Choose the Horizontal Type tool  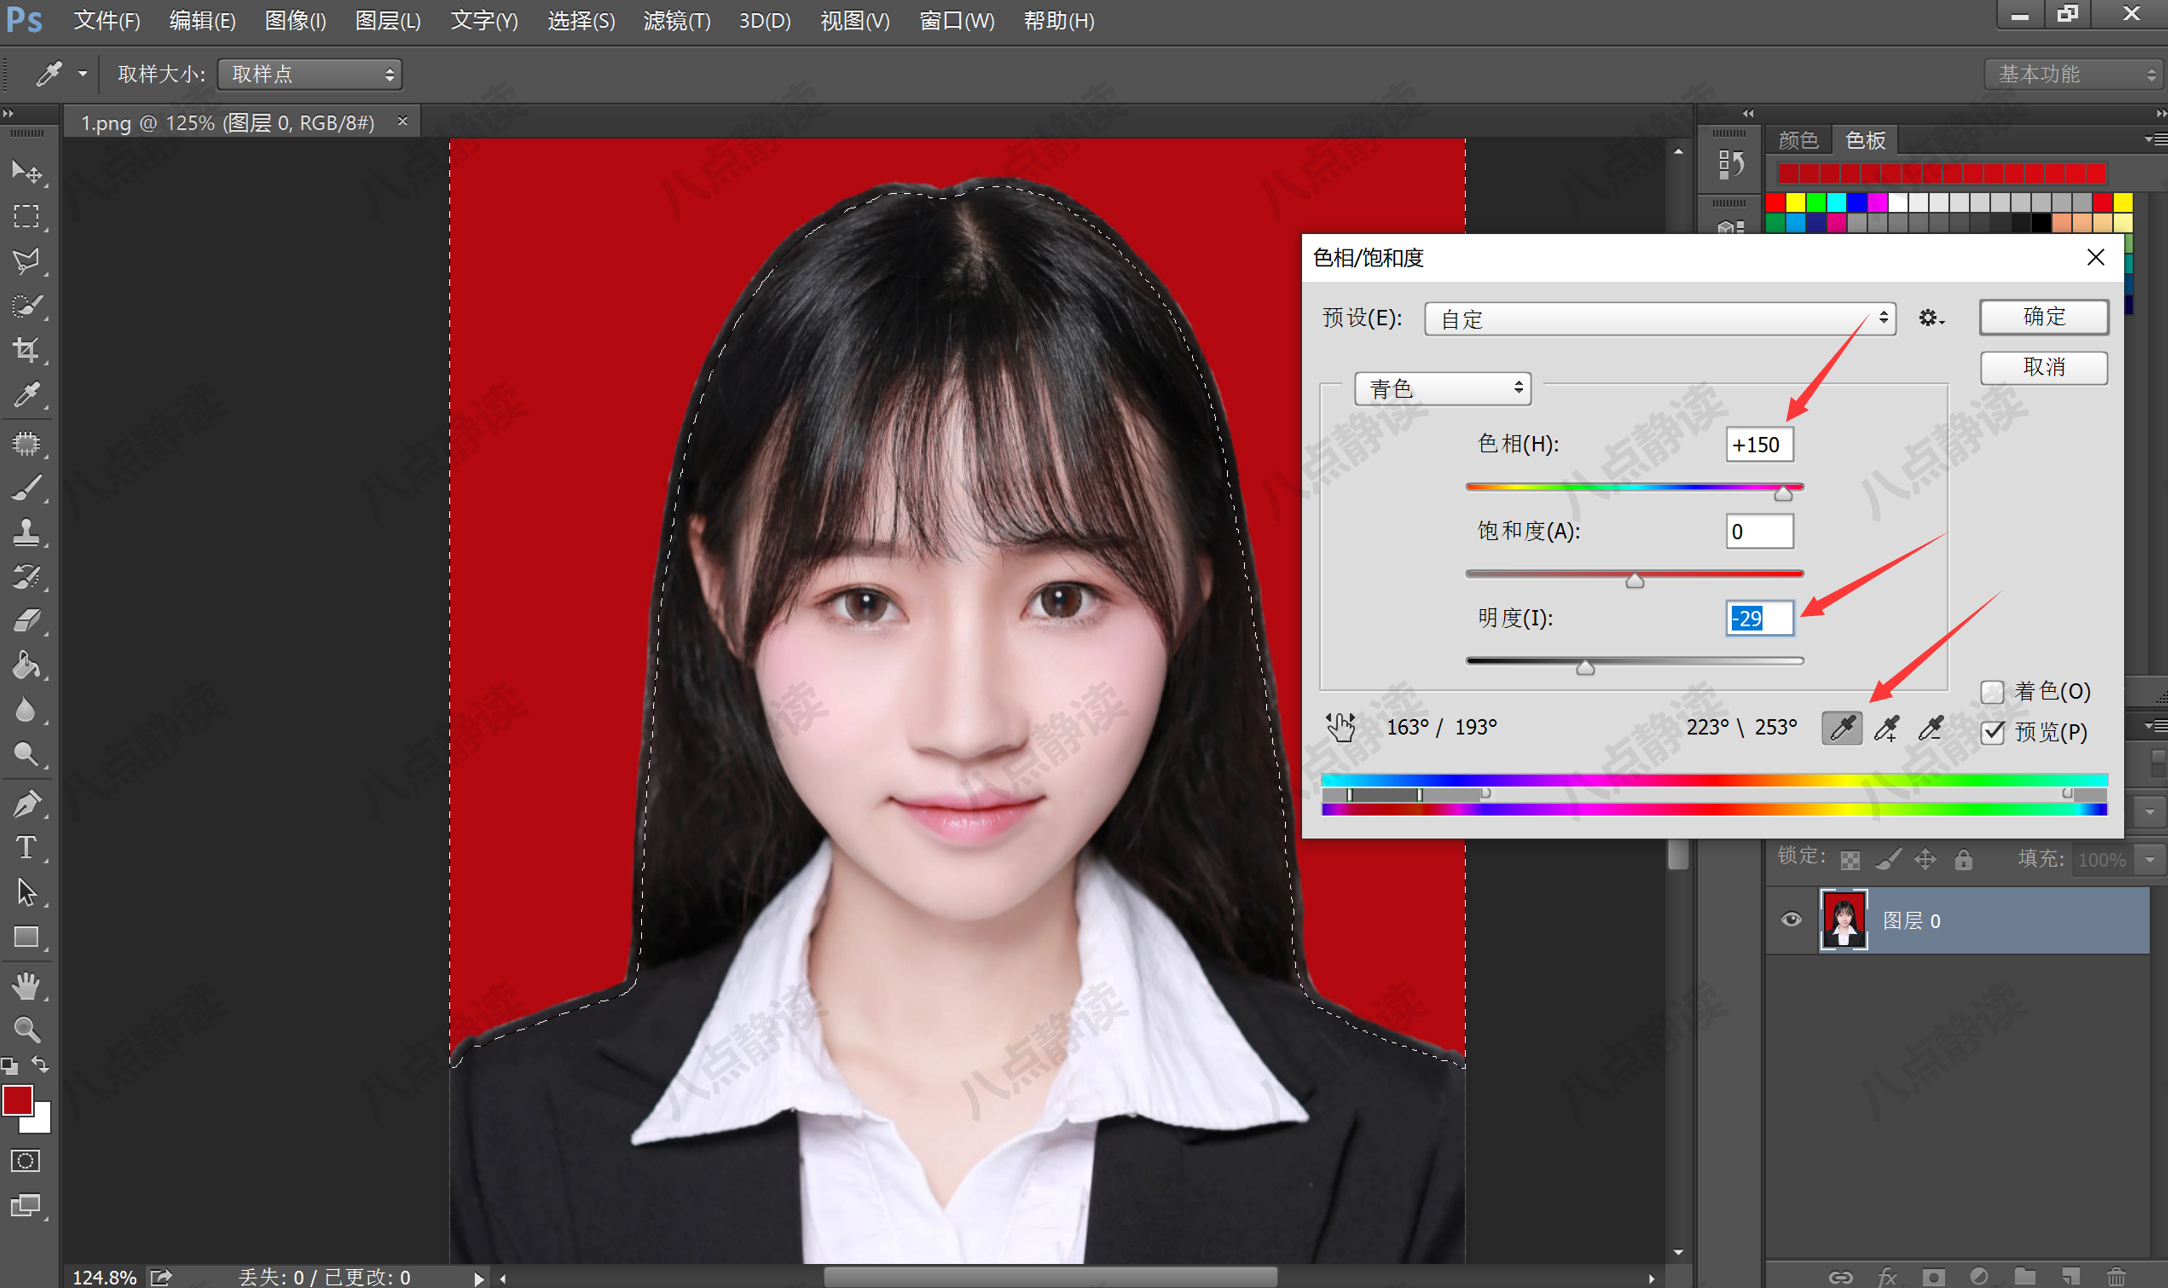click(x=27, y=847)
